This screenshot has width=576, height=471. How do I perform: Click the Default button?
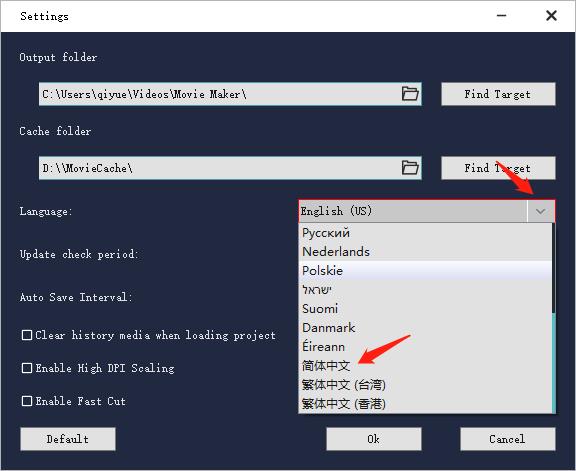tap(68, 439)
